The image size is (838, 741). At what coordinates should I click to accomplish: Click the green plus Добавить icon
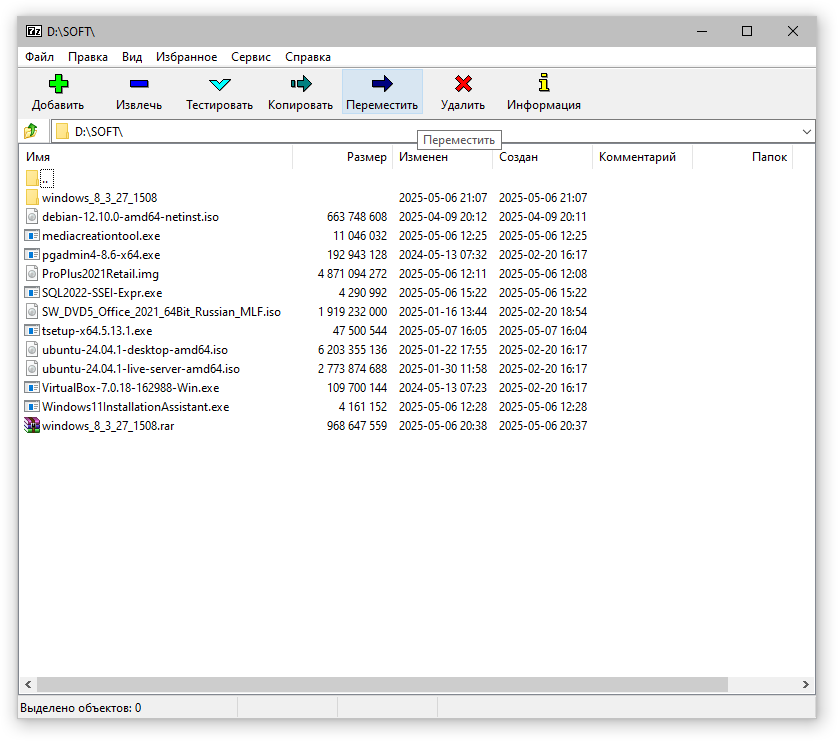click(x=58, y=84)
